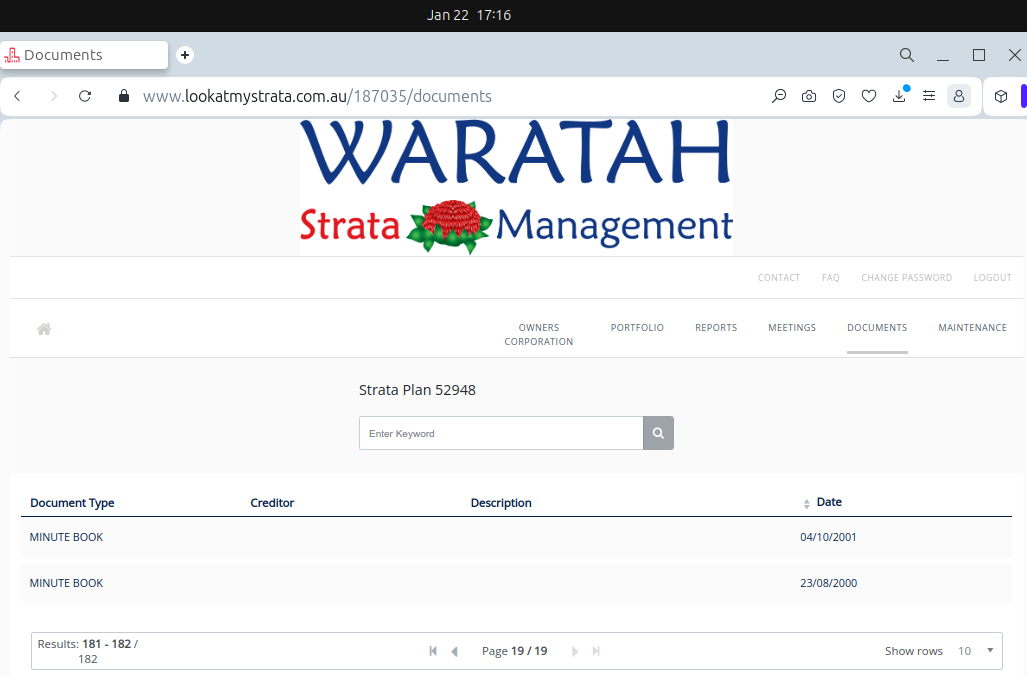Click the Contact link
The image size is (1027, 676).
779,278
